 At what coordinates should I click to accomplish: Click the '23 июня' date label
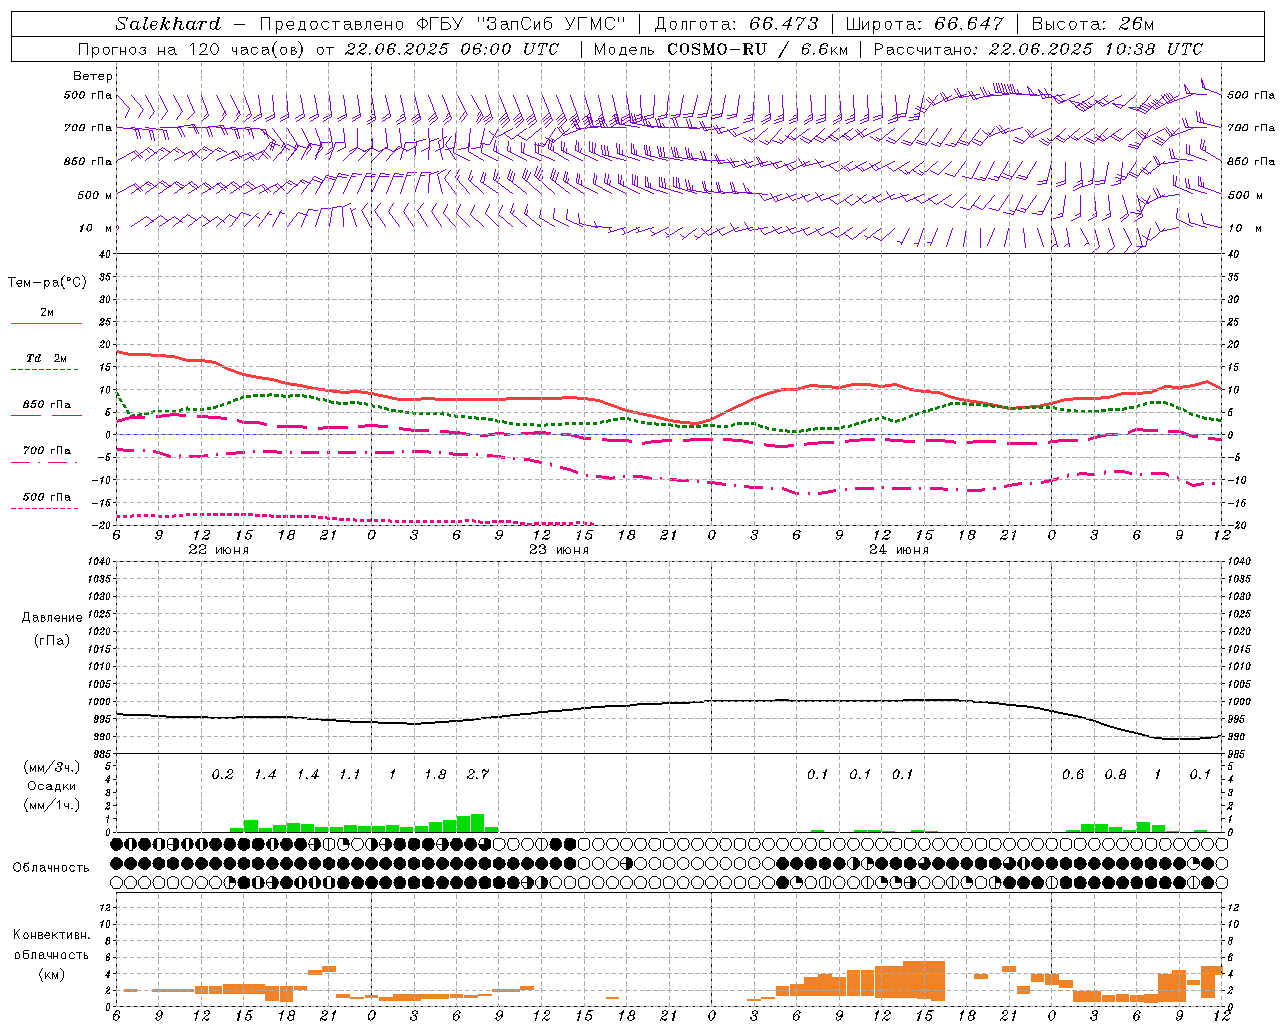pyautogui.click(x=558, y=550)
